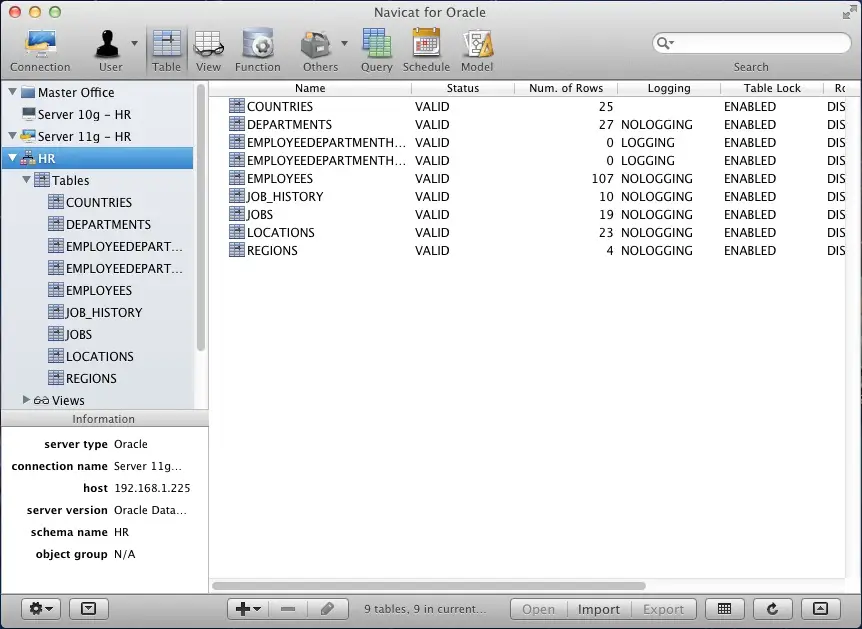This screenshot has width=862, height=629.
Task: Click the User toolbar icon
Action: (108, 51)
